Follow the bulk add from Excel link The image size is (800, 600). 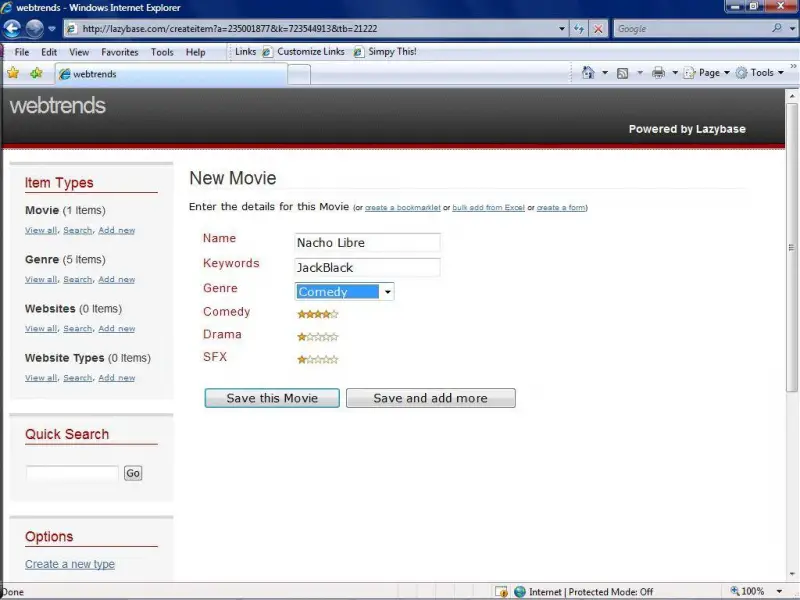coord(488,208)
